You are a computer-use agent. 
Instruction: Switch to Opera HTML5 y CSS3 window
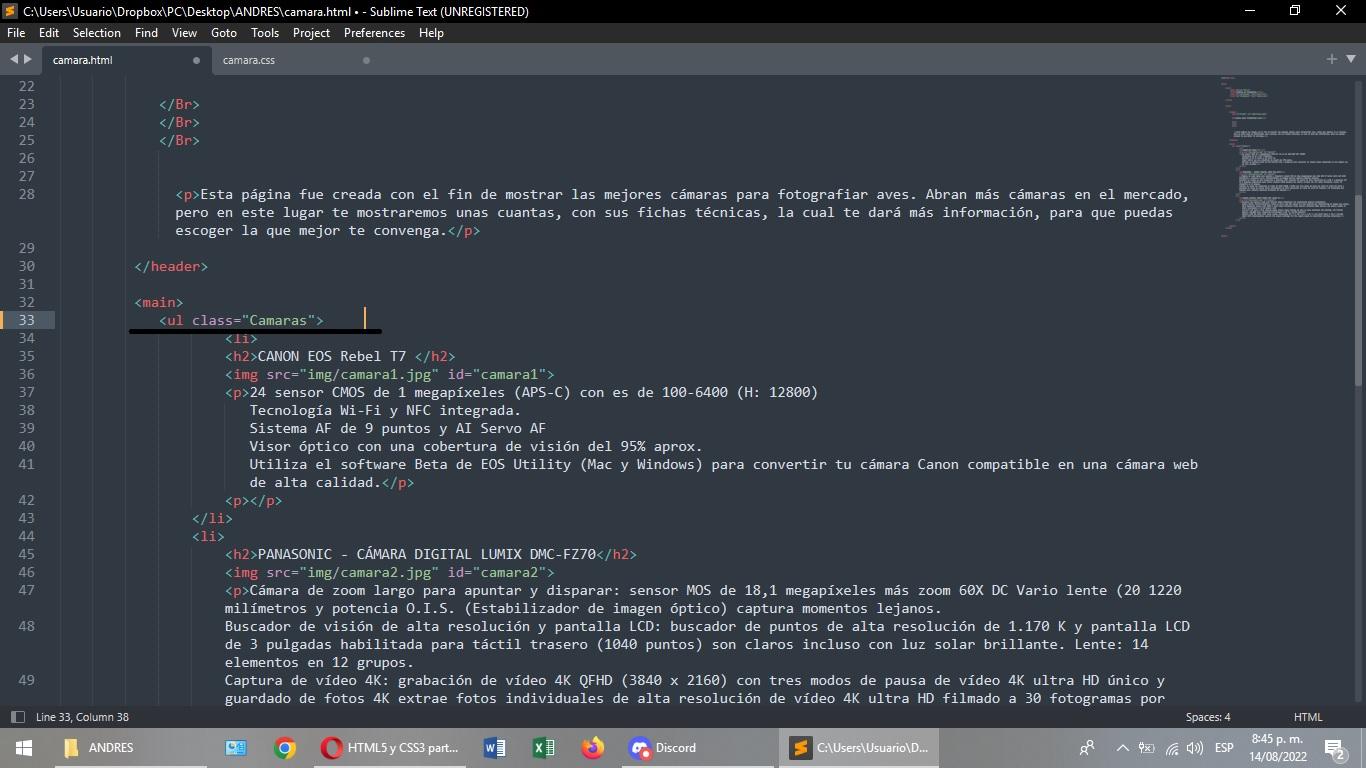tap(390, 748)
